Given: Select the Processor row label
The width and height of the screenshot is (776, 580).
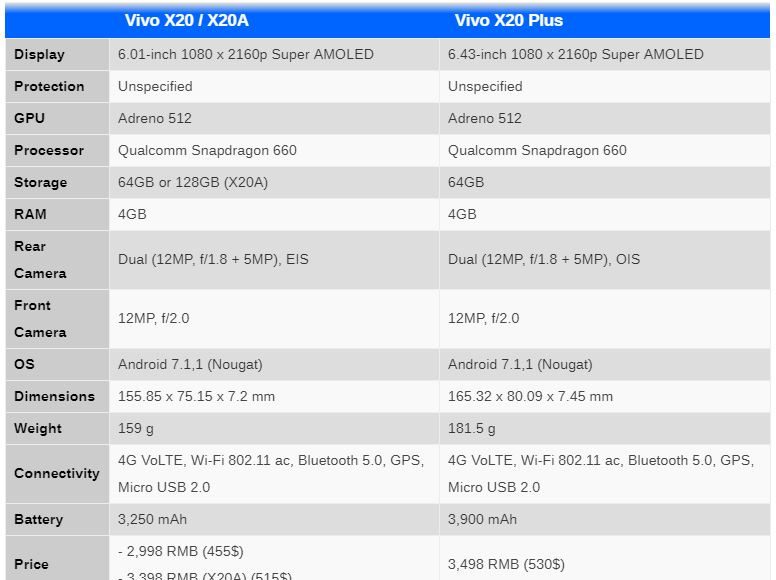Looking at the screenshot, I should pyautogui.click(x=49, y=151).
